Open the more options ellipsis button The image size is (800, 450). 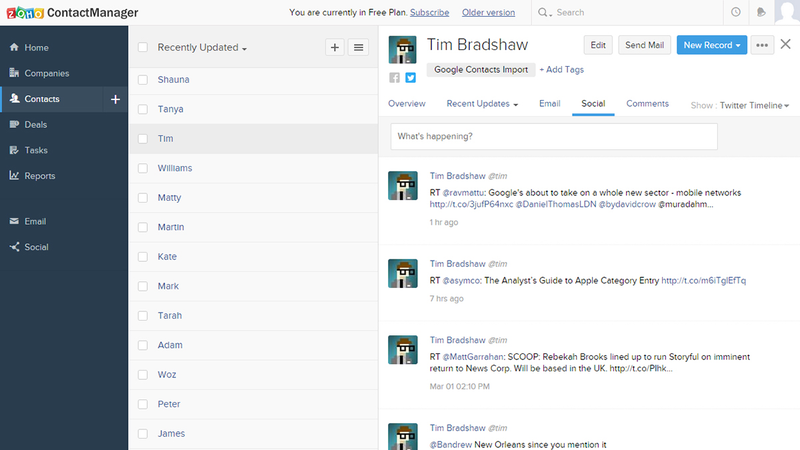[762, 45]
